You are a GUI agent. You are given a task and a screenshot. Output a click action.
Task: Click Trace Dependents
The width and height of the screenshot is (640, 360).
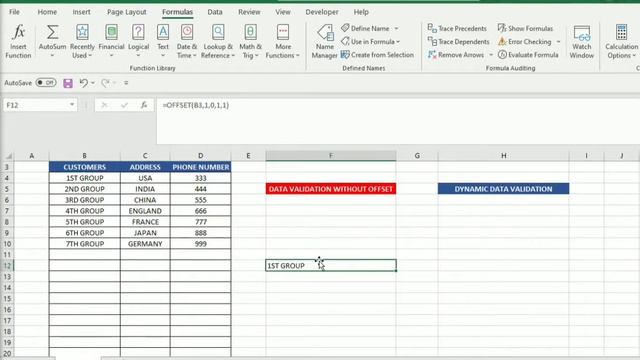tap(458, 42)
